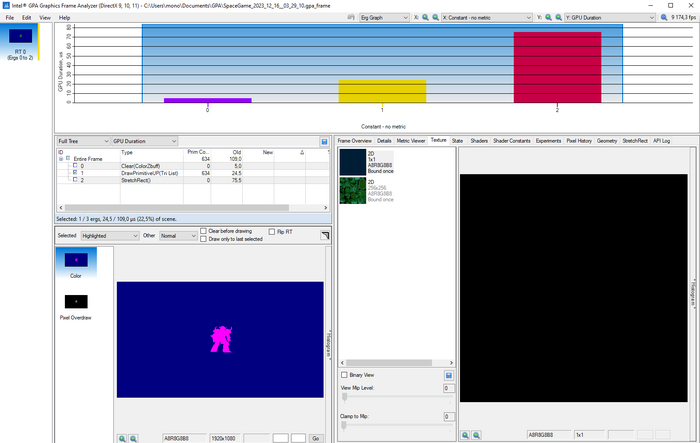Open the Erg Graph dropdown
The width and height of the screenshot is (700, 443).
coord(384,18)
